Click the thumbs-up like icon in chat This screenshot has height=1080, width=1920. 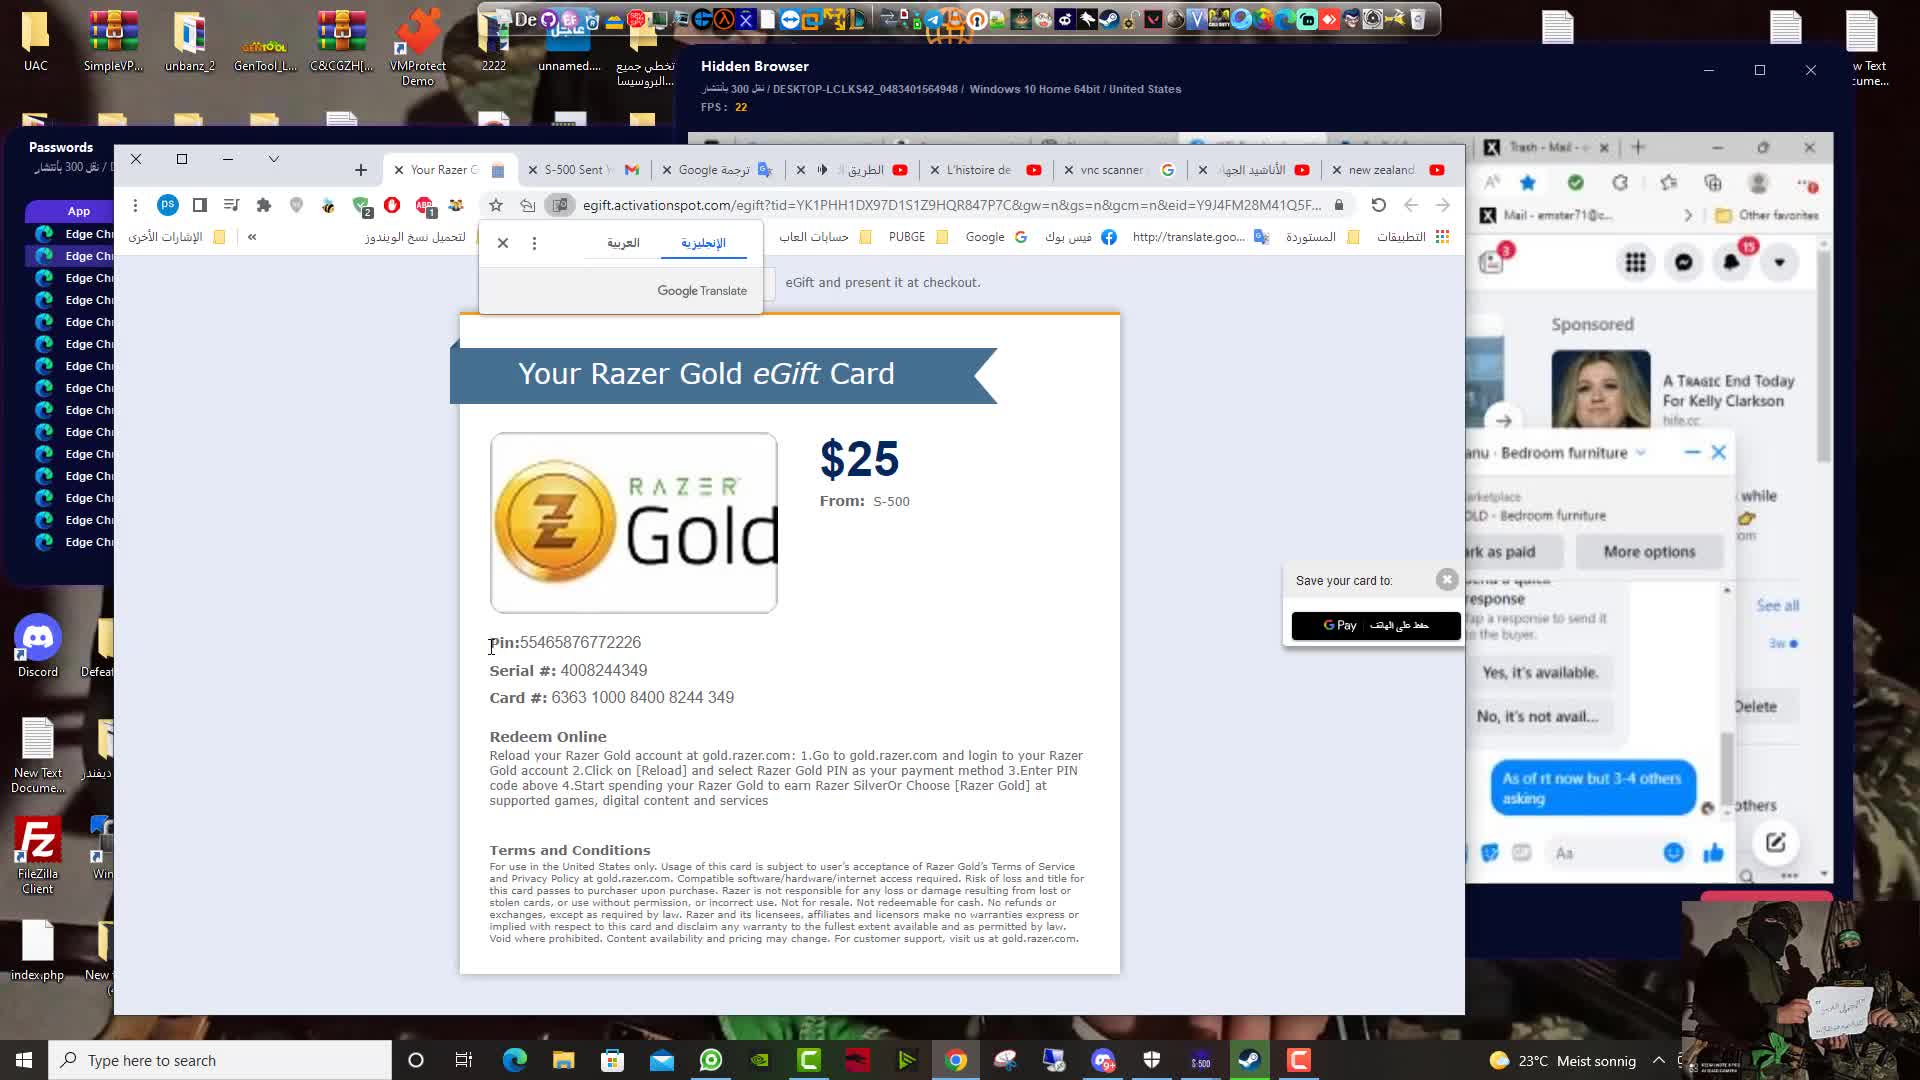pos(1713,853)
